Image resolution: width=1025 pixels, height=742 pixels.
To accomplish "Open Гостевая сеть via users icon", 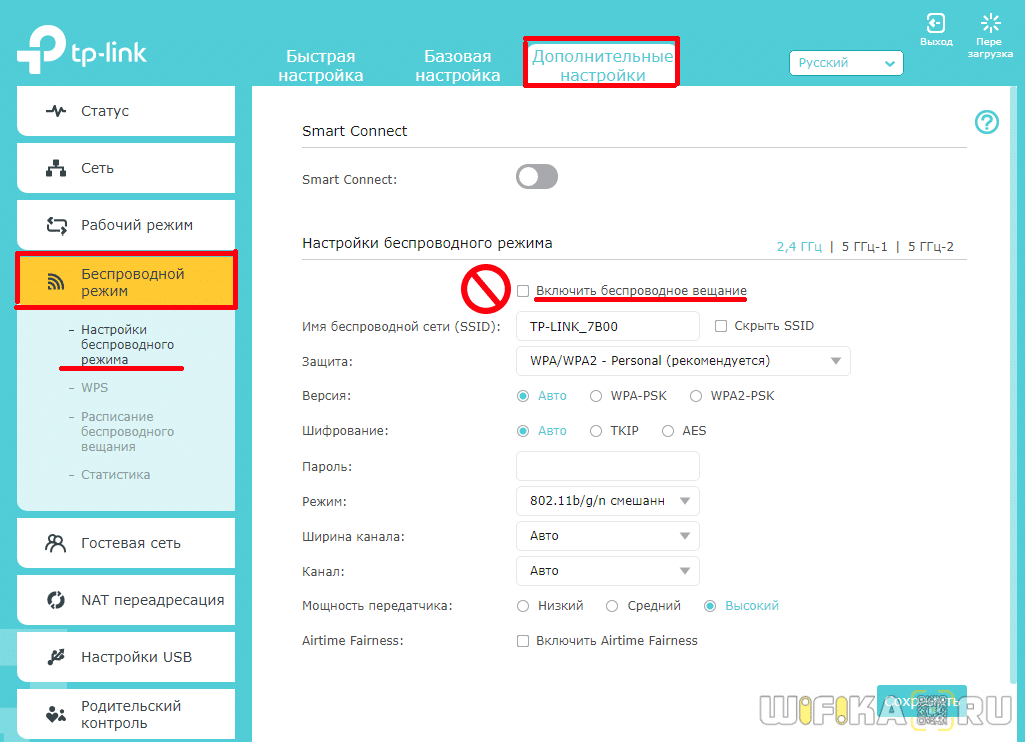I will (57, 543).
